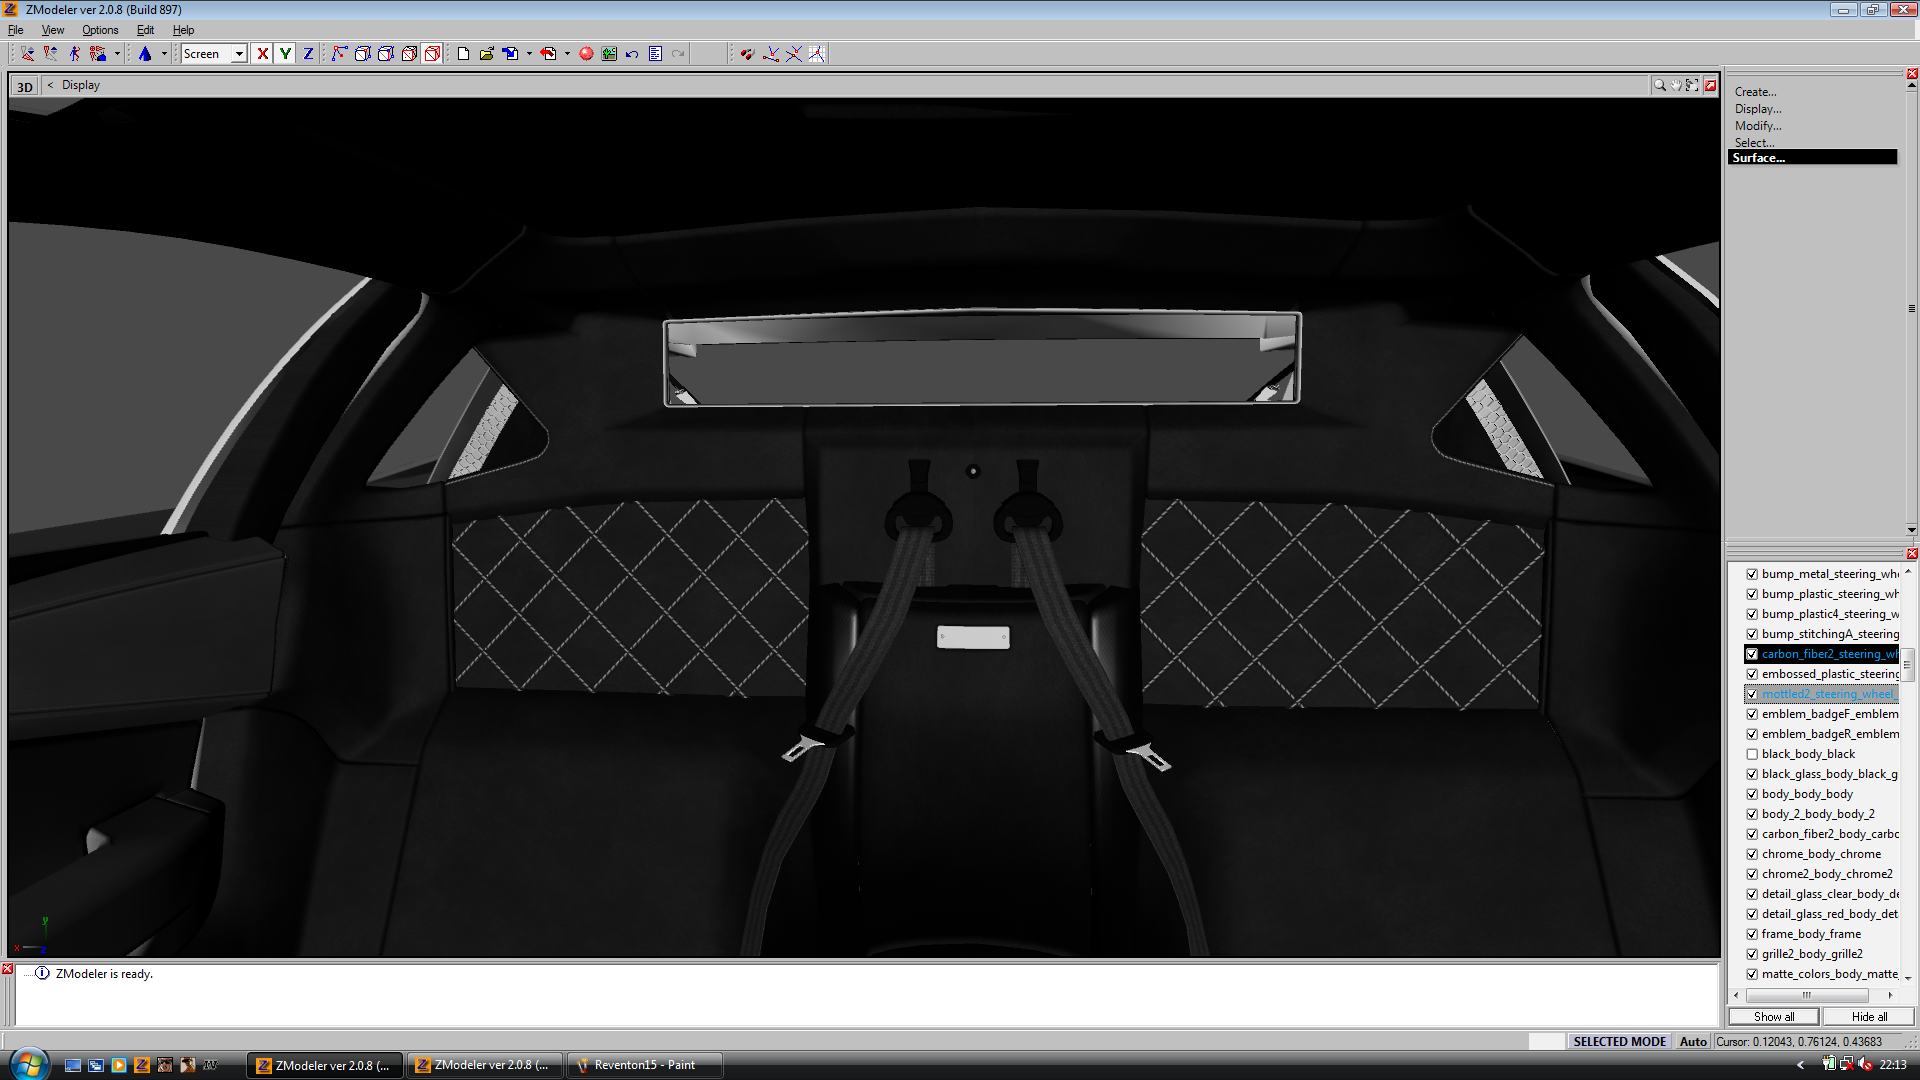Switch to the Reventon15 Paint window
Image resolution: width=1920 pixels, height=1080 pixels.
pos(643,1064)
